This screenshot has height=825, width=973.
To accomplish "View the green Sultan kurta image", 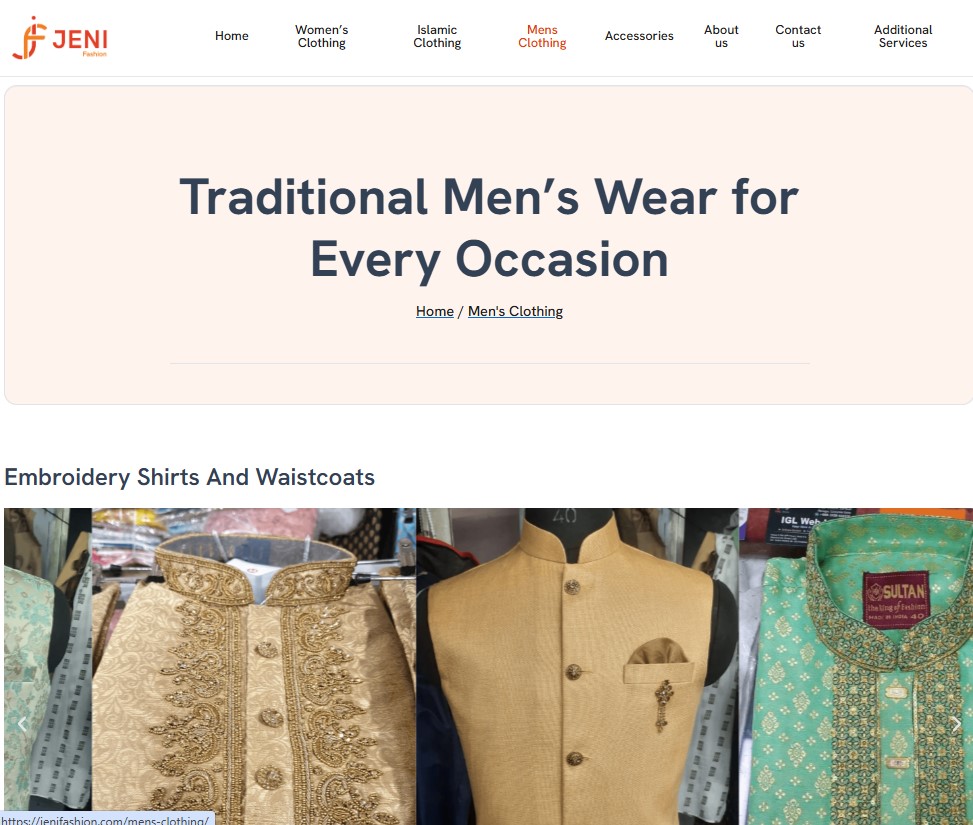I will coord(856,666).
